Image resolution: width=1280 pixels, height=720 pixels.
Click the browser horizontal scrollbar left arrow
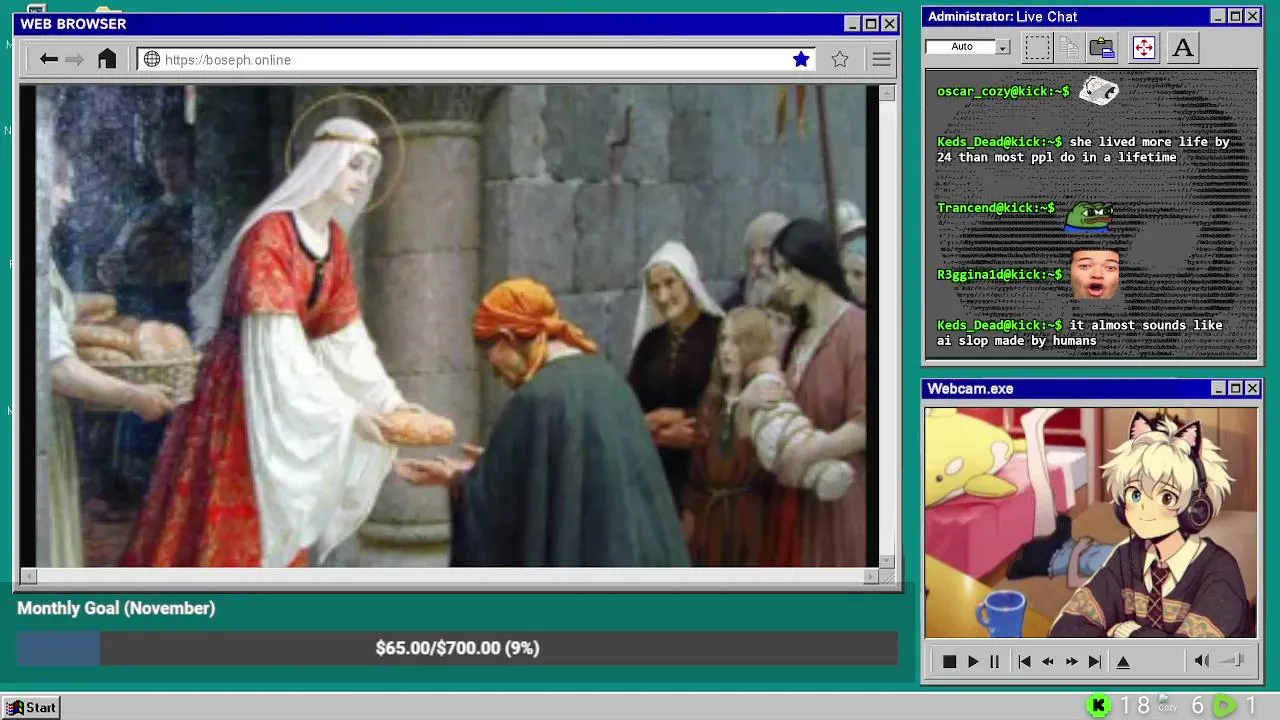(28, 576)
